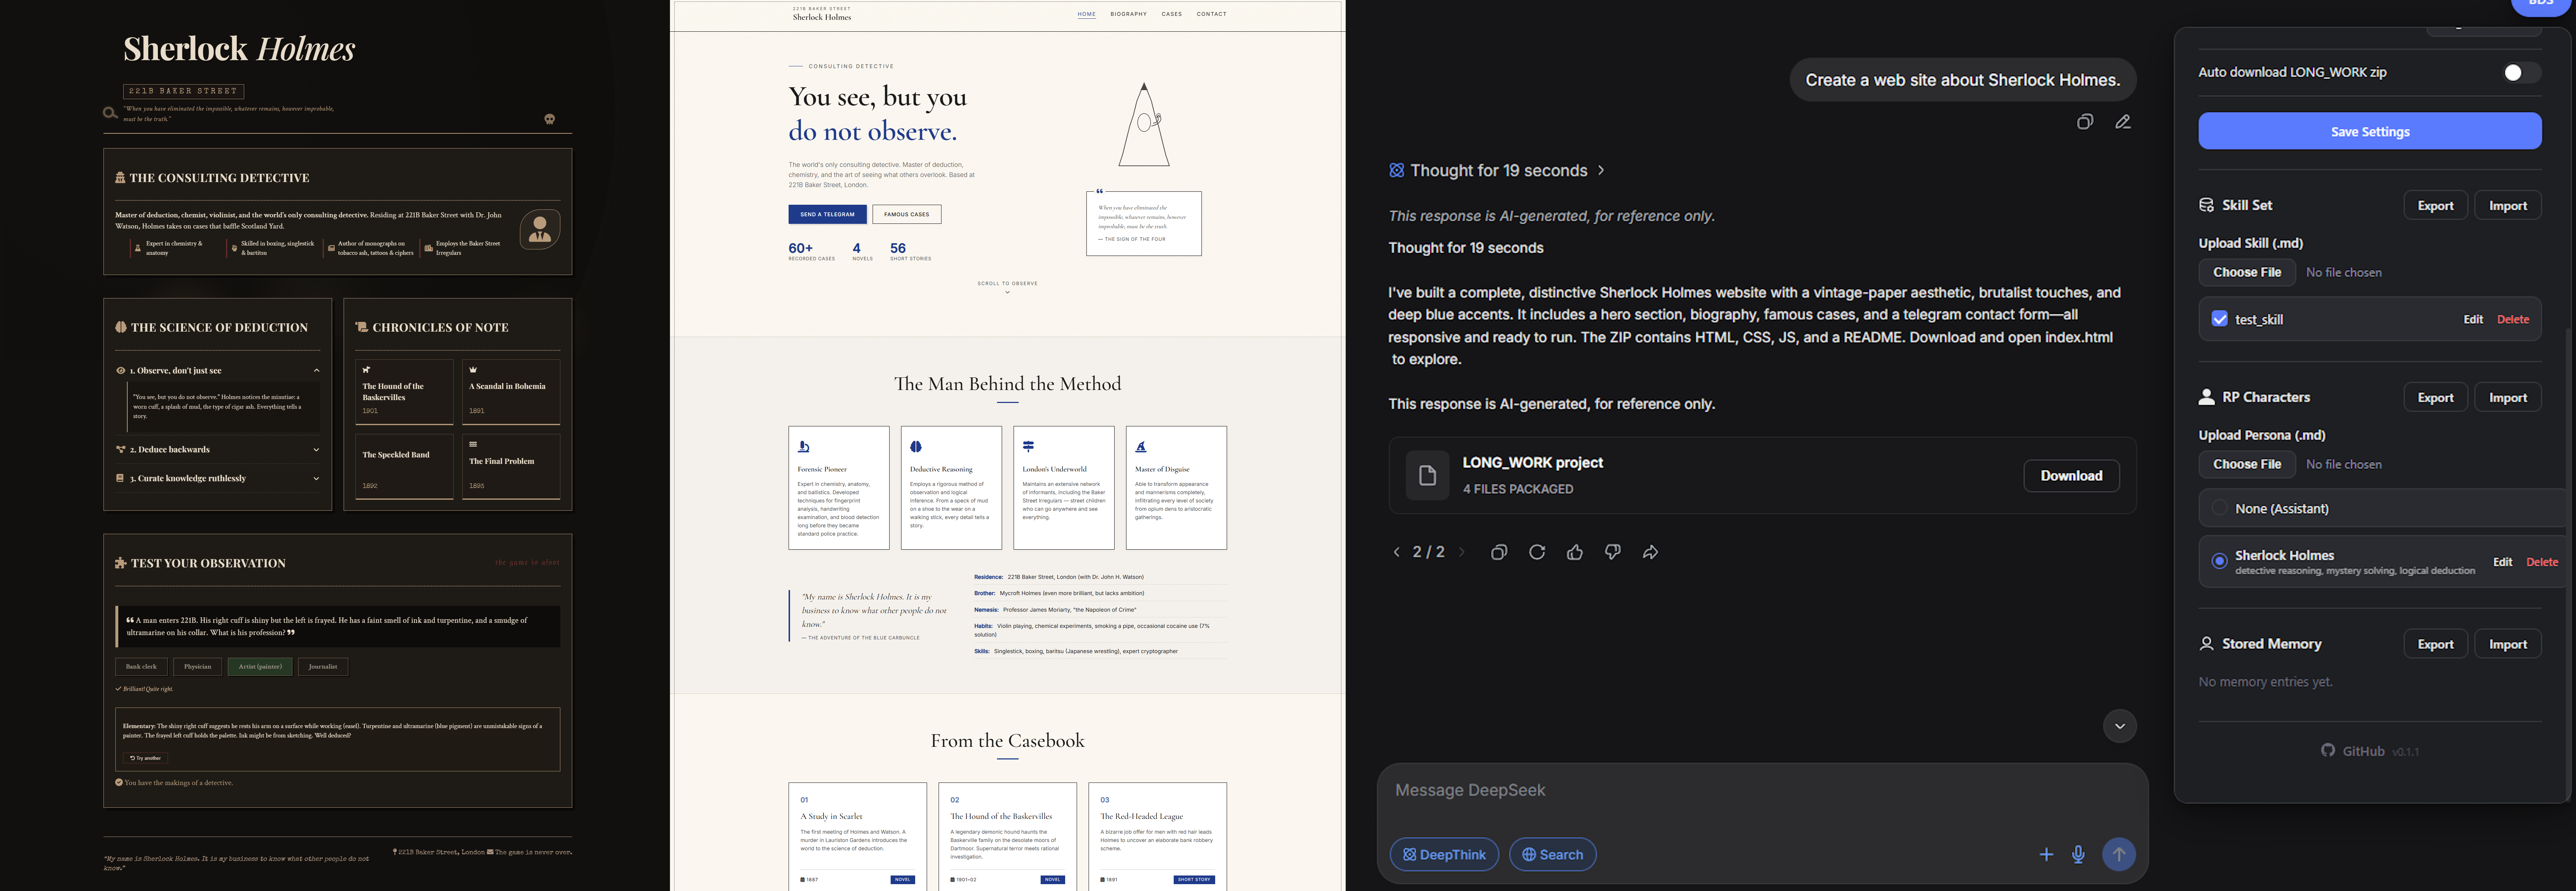This screenshot has width=2576, height=891.
Task: Import into the Skill Set
Action: [x=2507, y=205]
